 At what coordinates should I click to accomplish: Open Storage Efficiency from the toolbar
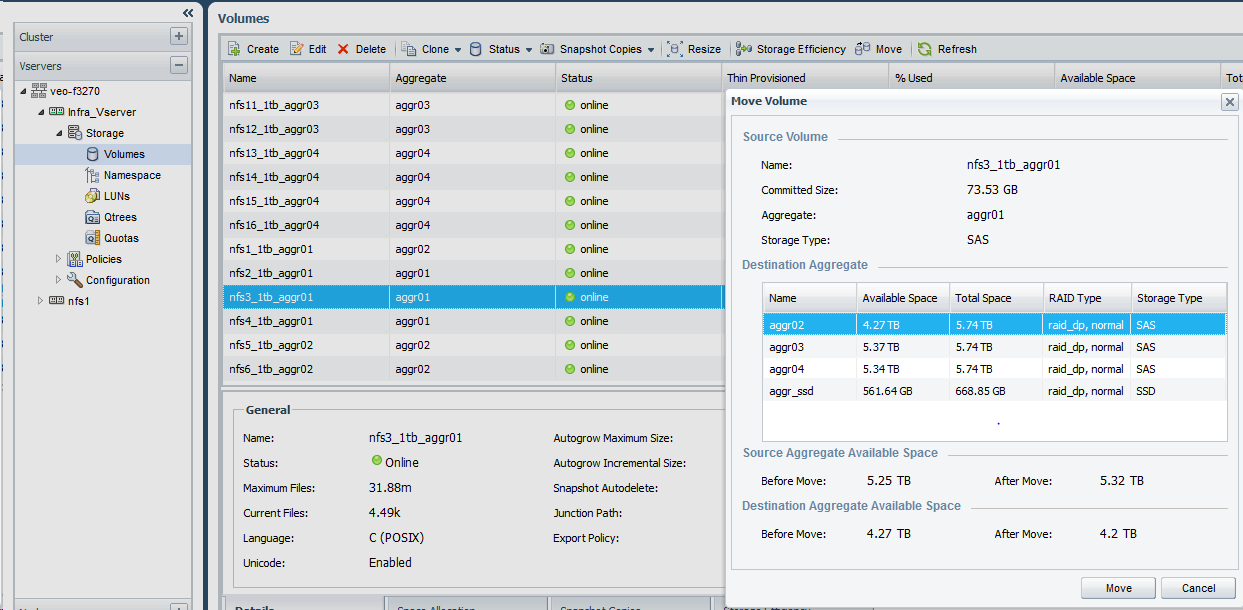[790, 49]
